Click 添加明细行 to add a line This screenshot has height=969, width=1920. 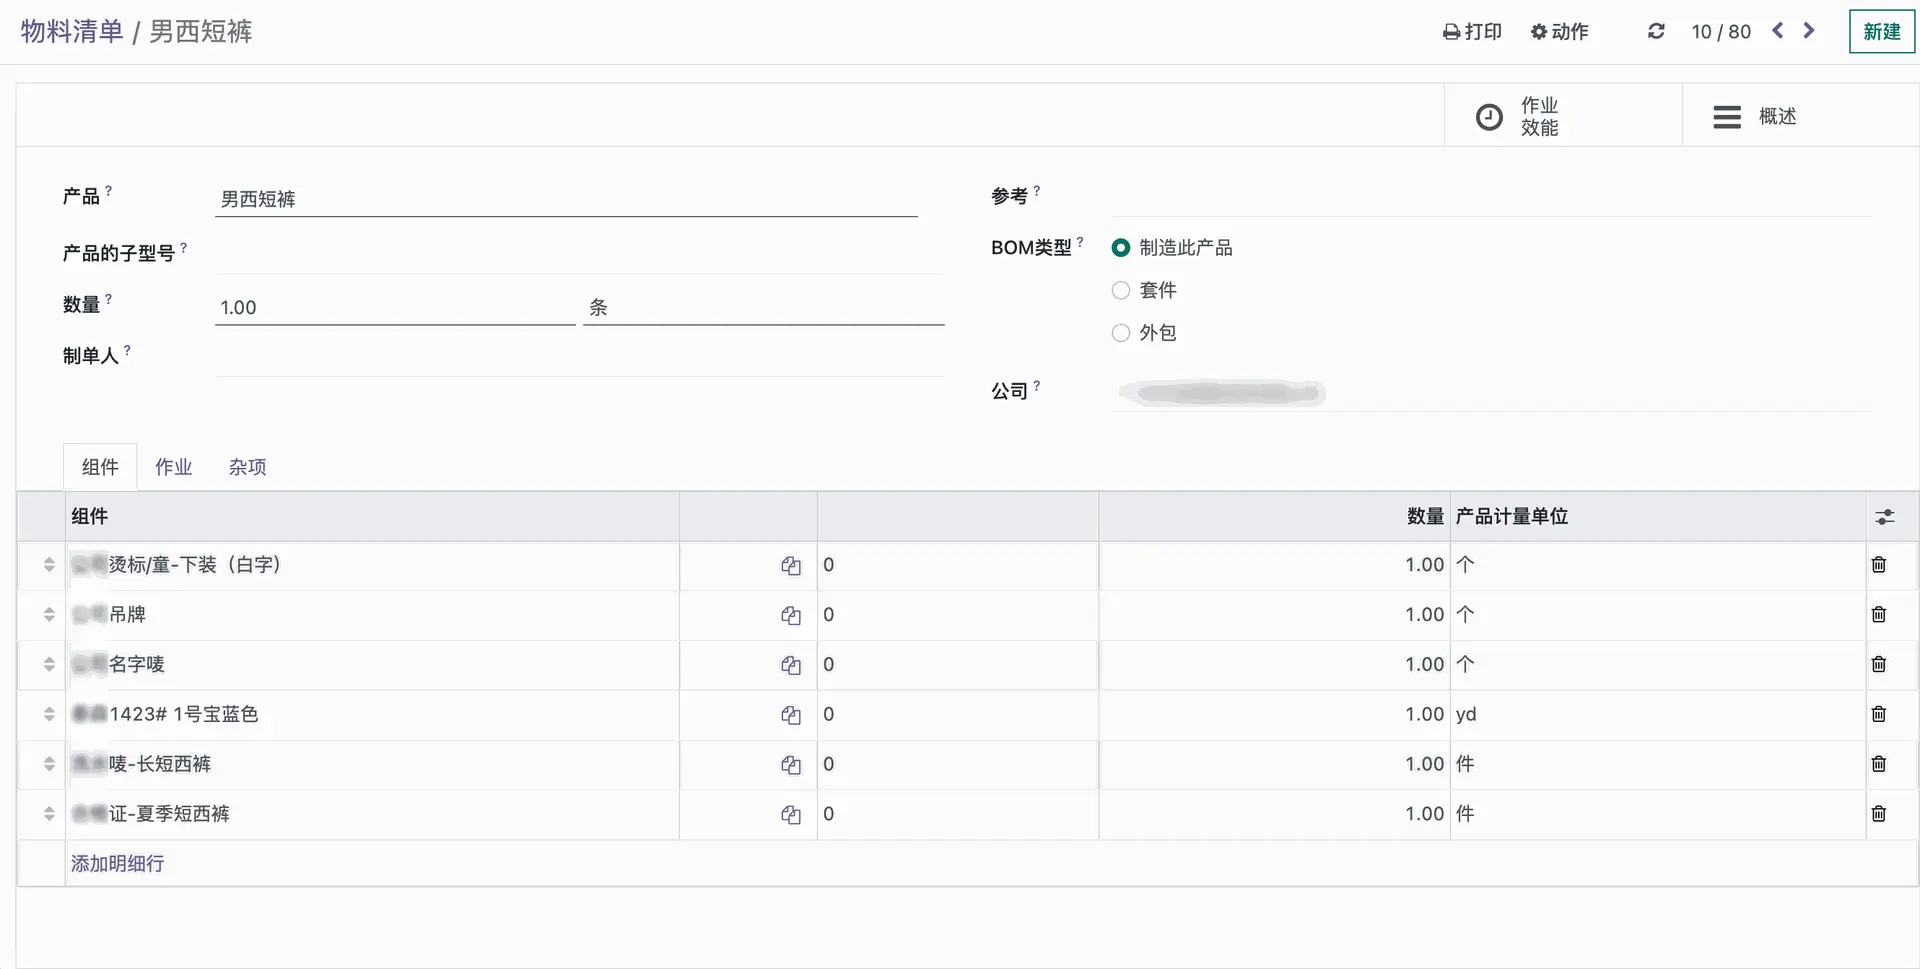(117, 864)
